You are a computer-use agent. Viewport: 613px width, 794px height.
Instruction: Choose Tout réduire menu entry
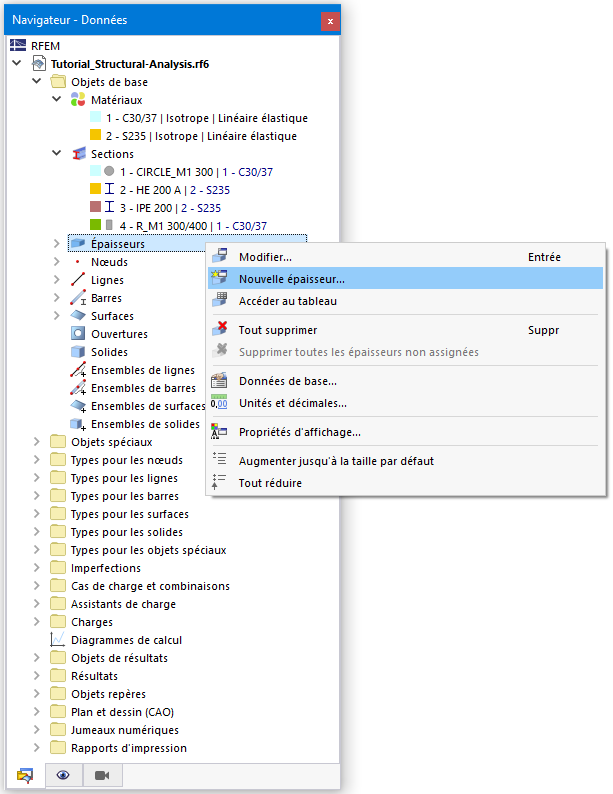tap(405, 483)
